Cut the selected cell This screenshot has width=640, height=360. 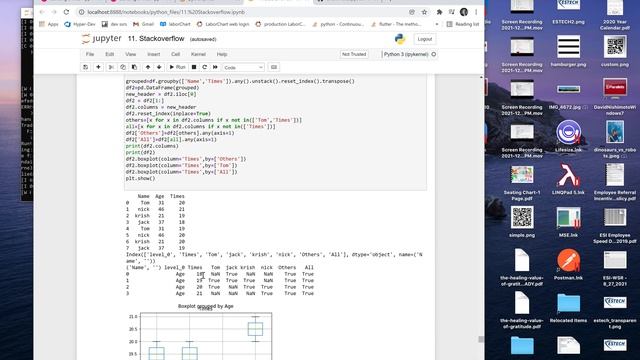pyautogui.click(x=111, y=67)
